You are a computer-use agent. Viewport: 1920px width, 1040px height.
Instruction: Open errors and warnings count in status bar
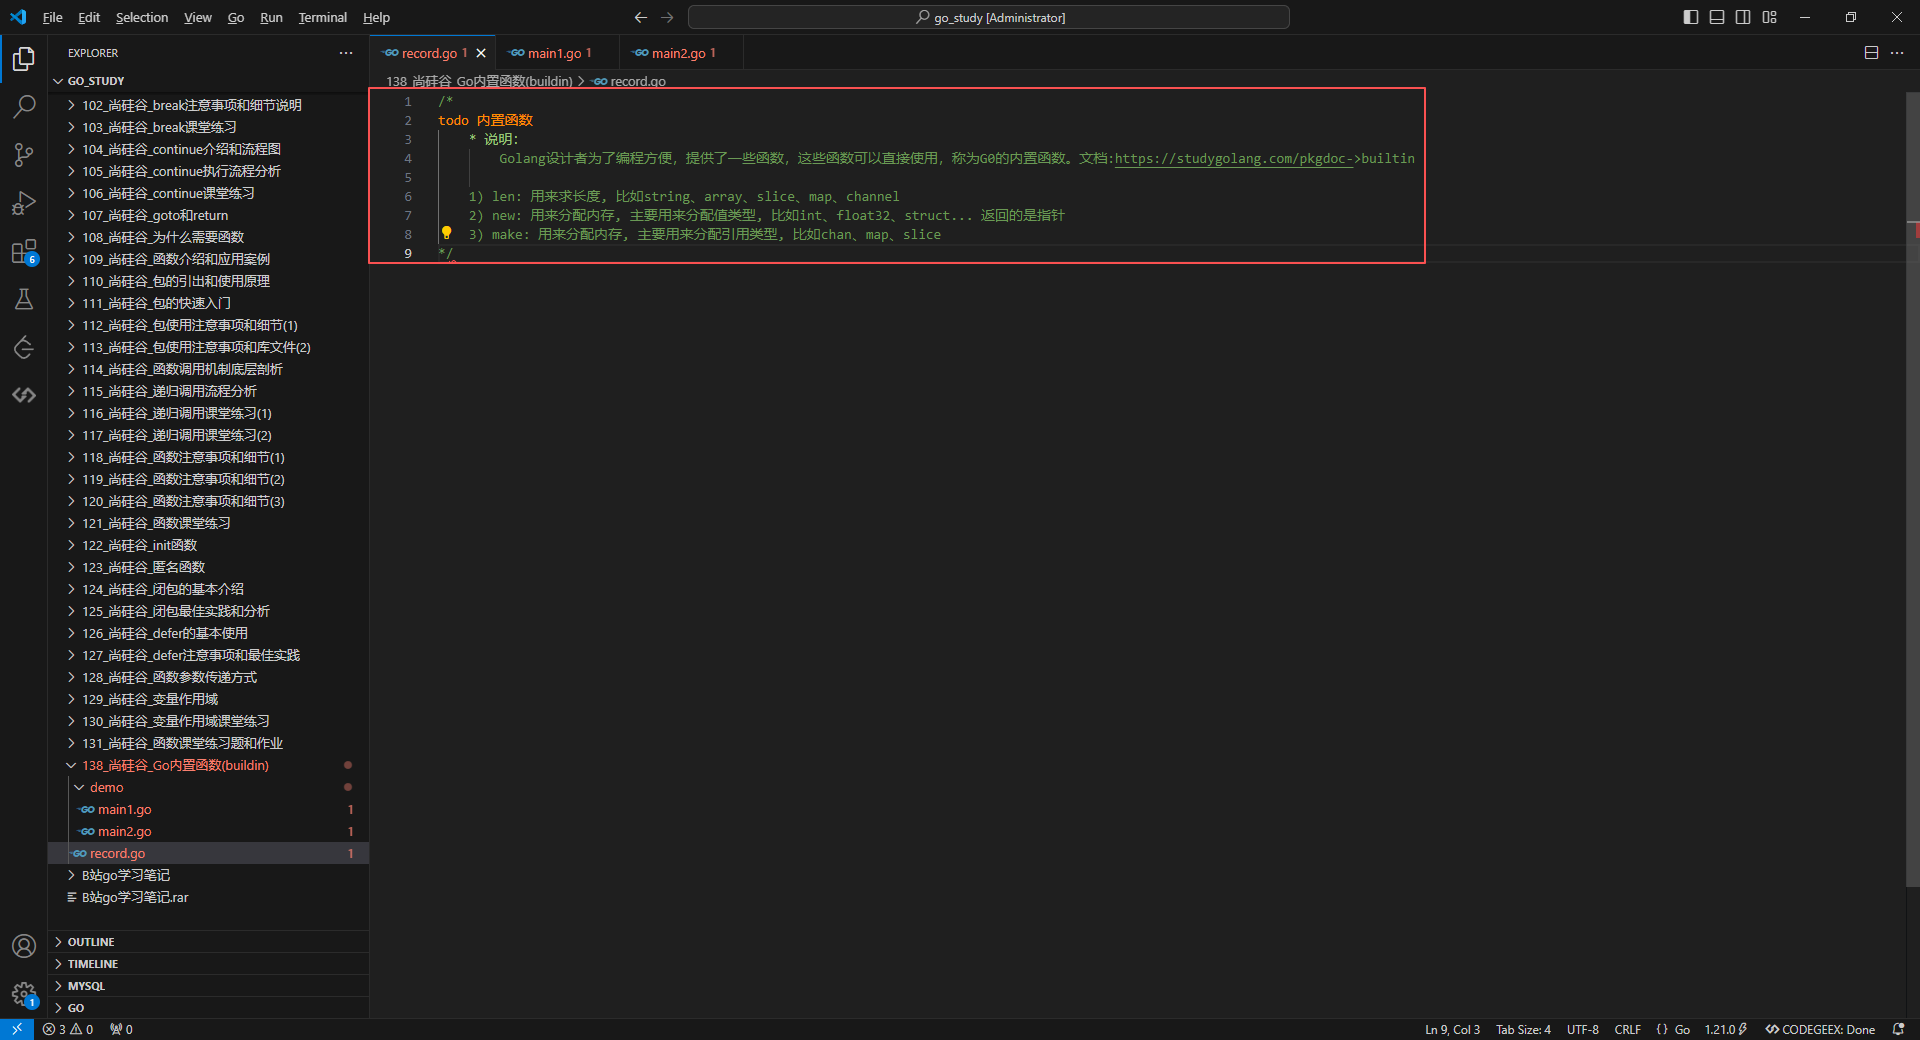(x=68, y=1029)
